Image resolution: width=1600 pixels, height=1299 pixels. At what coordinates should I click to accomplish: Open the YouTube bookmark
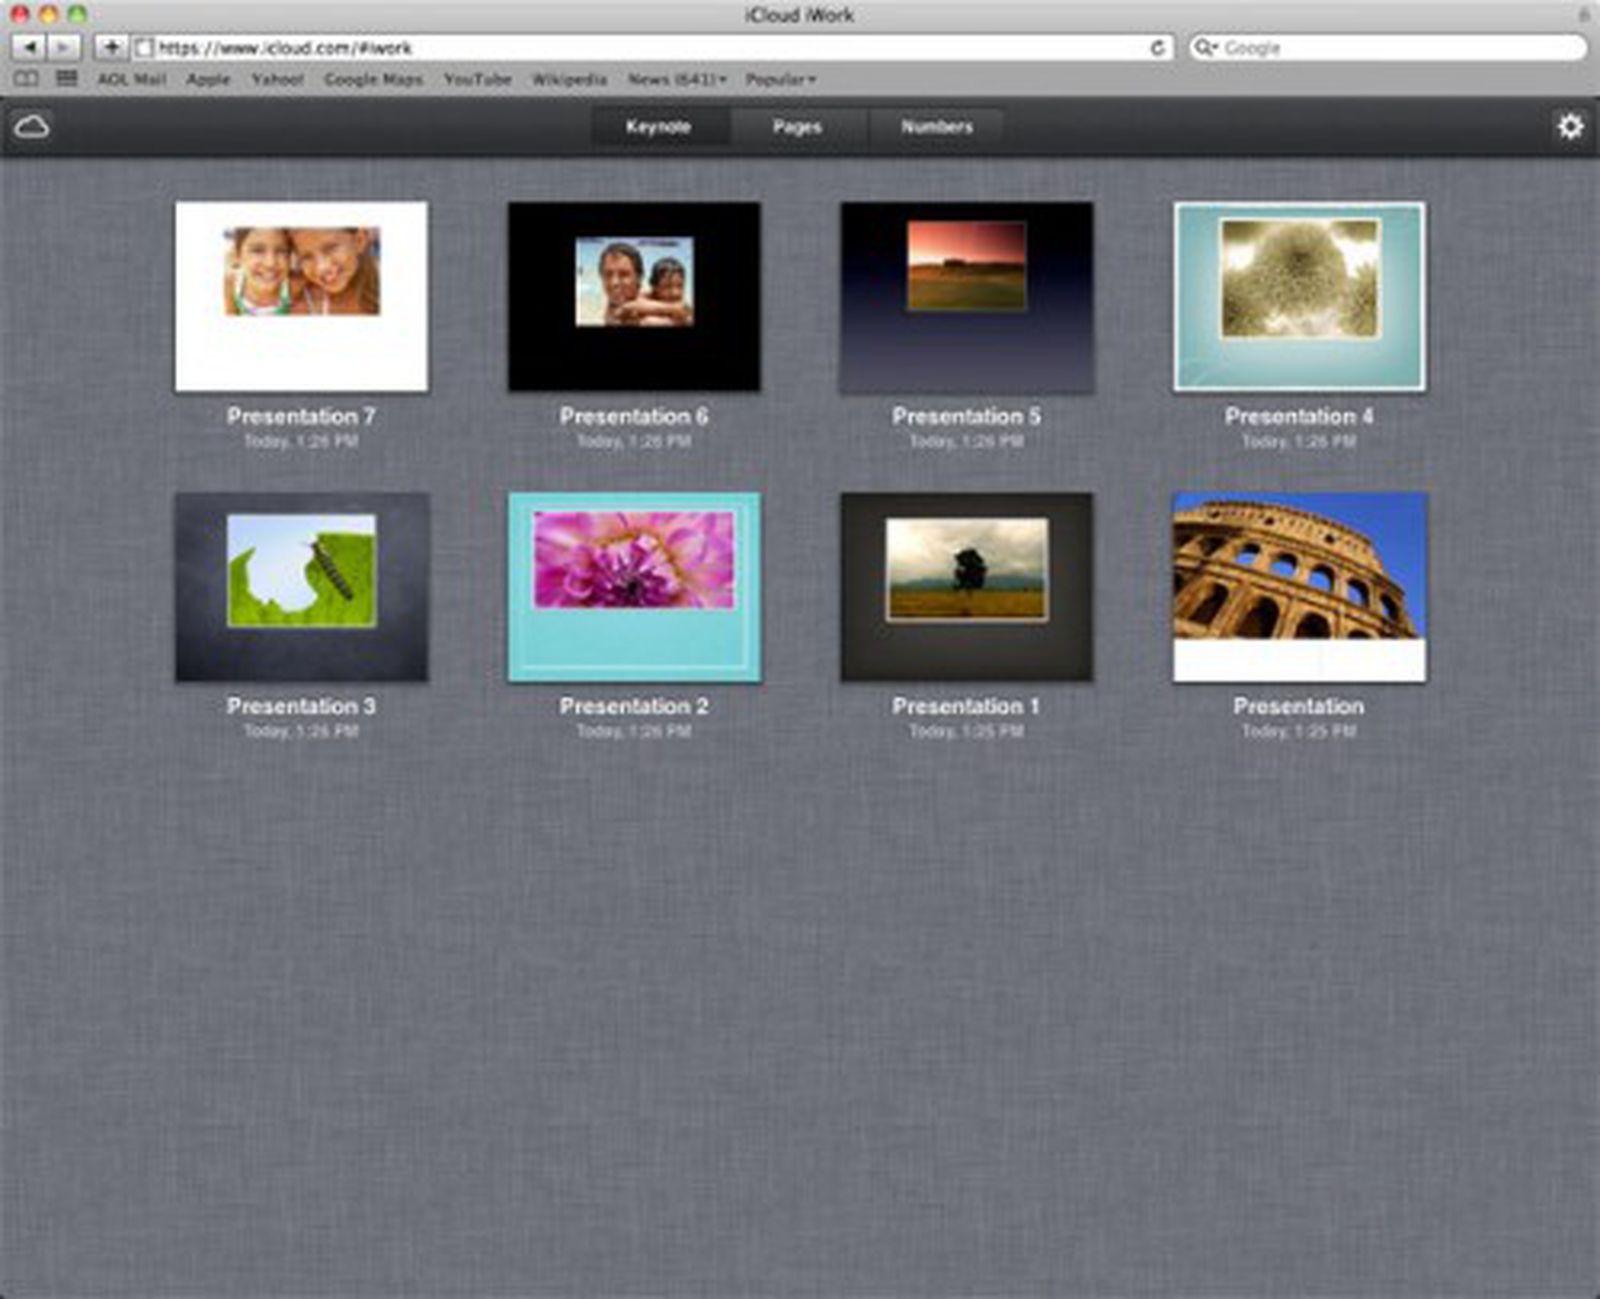tap(478, 79)
